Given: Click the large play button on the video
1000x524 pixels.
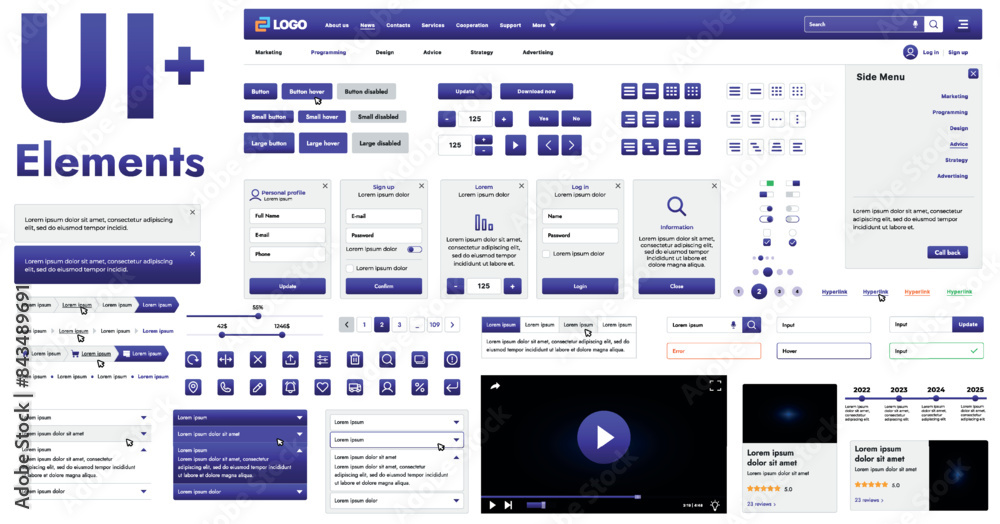Looking at the screenshot, I should click(x=604, y=437).
